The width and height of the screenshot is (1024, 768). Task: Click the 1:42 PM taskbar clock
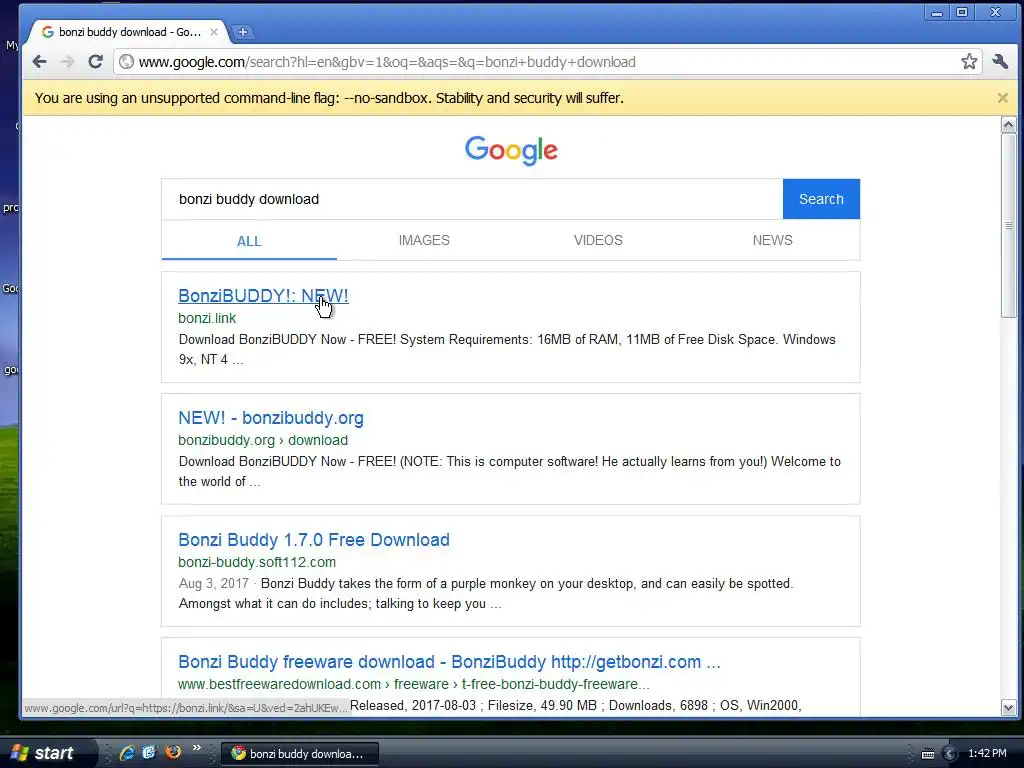pyautogui.click(x=987, y=754)
